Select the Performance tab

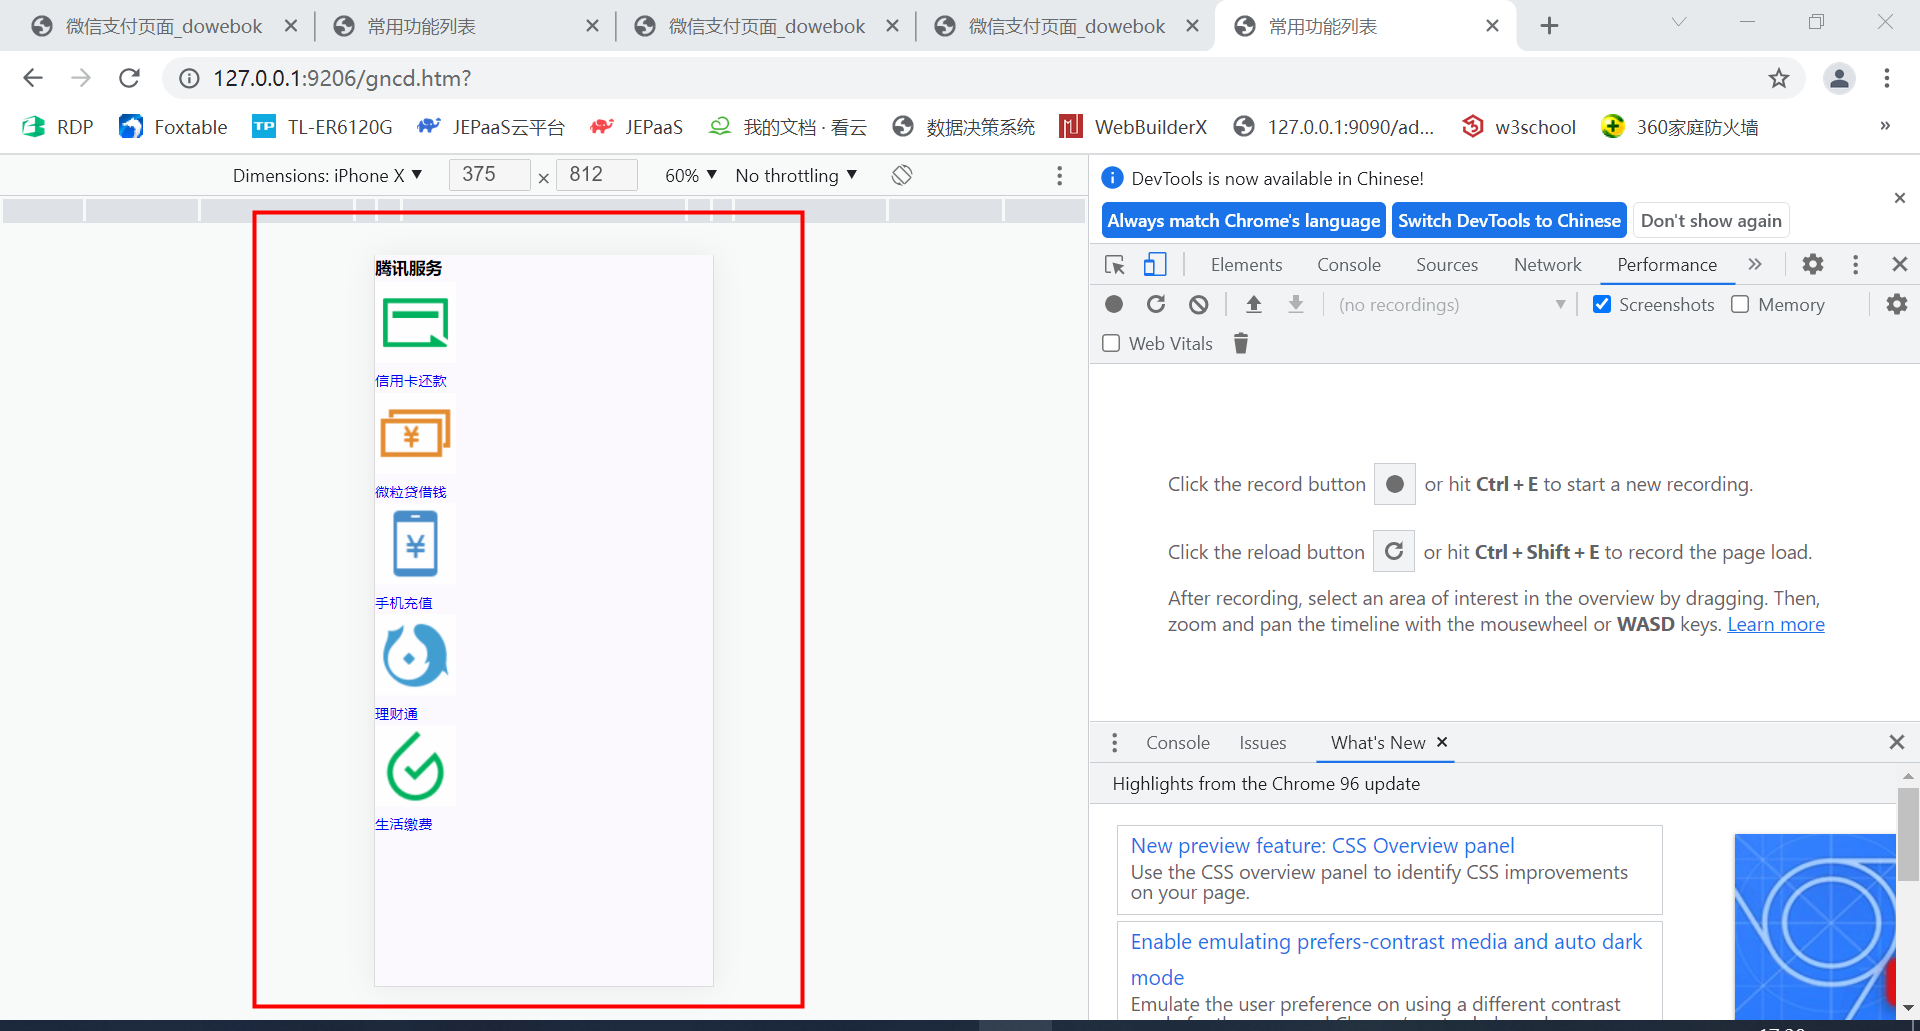[x=1667, y=264]
